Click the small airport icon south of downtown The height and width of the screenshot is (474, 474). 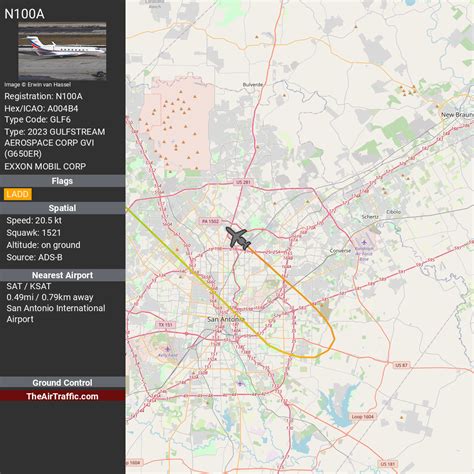point(240,384)
